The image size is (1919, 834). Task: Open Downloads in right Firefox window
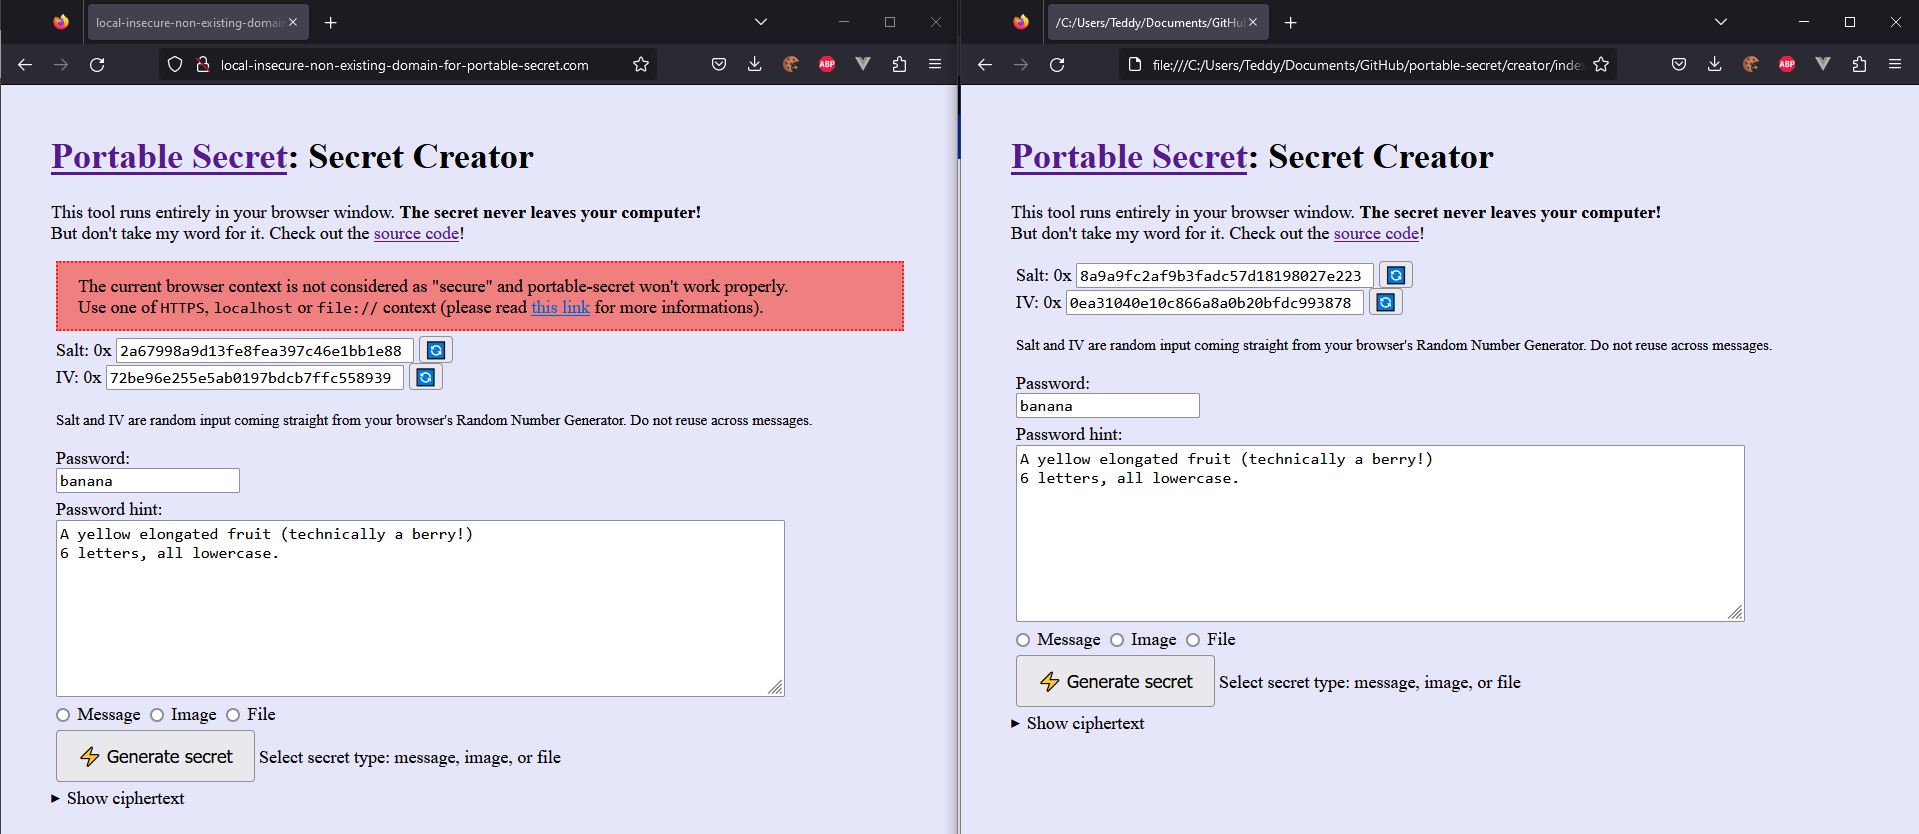coord(1715,65)
